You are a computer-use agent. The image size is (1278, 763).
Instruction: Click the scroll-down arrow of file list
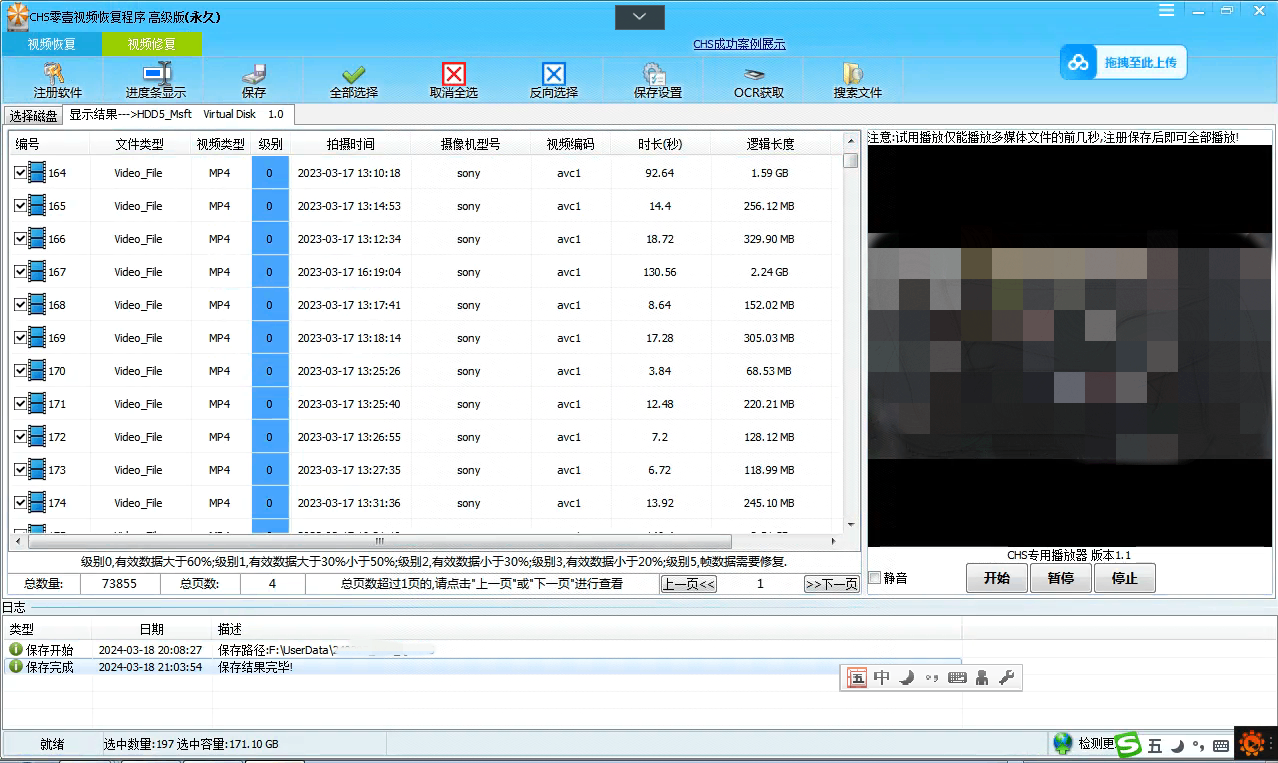coord(850,525)
